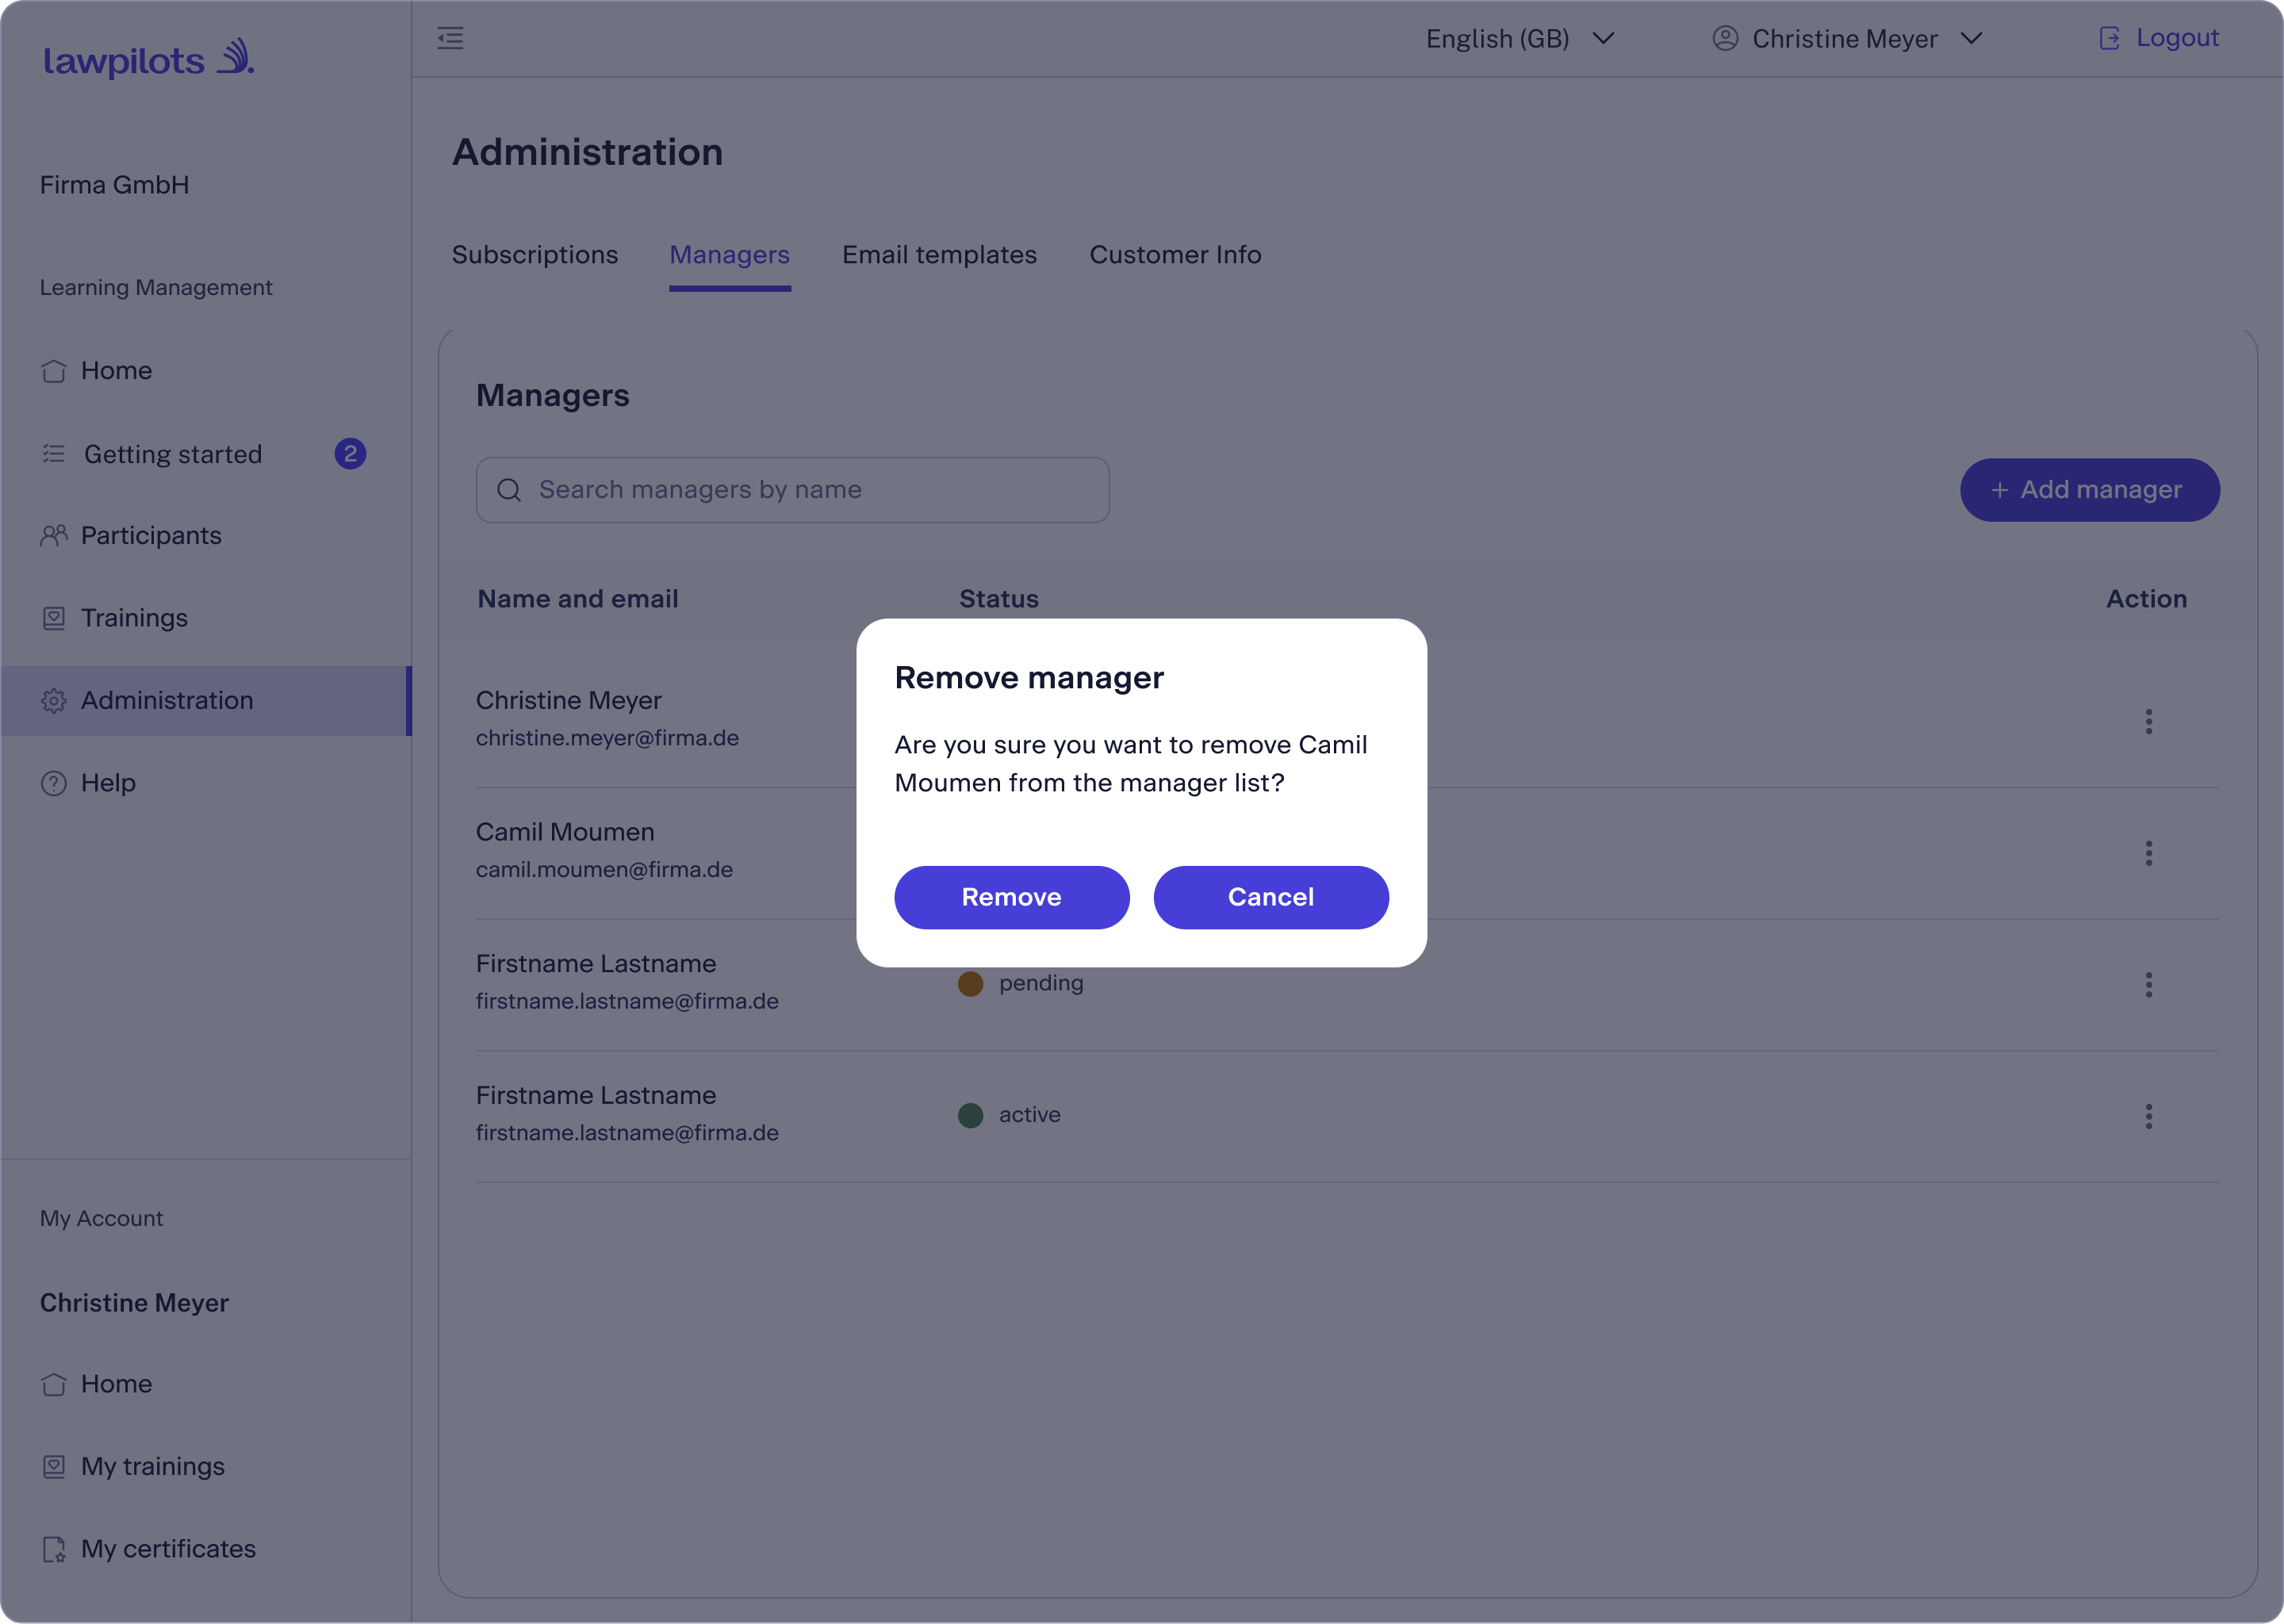Click the orange pending status dot
Image resolution: width=2284 pixels, height=1624 pixels.
point(970,984)
